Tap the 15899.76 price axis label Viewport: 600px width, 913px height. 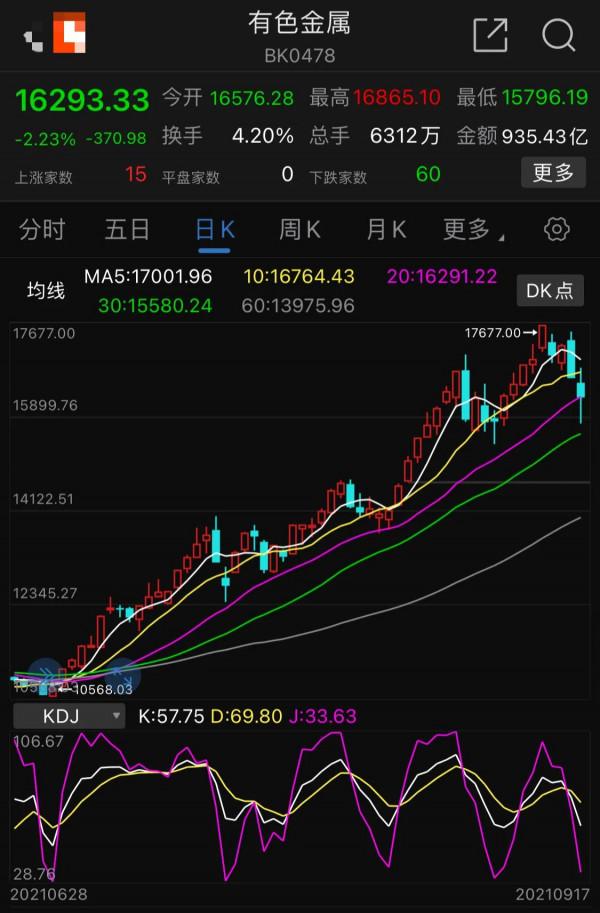tap(45, 405)
